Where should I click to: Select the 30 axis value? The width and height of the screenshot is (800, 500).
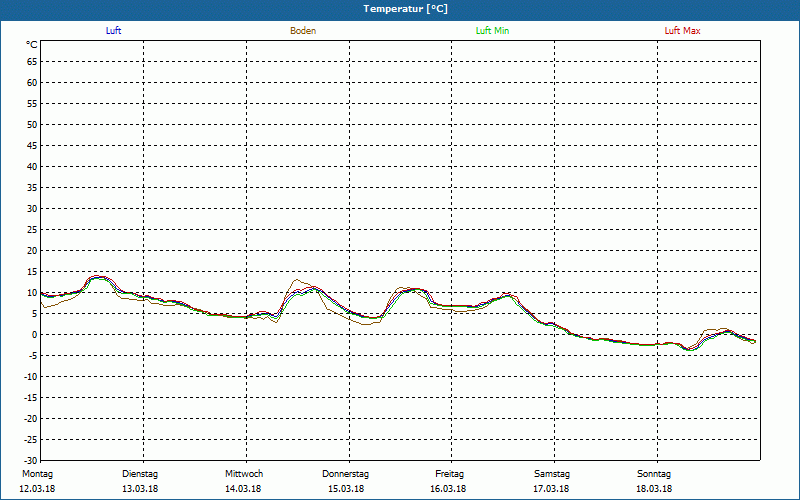click(32, 209)
